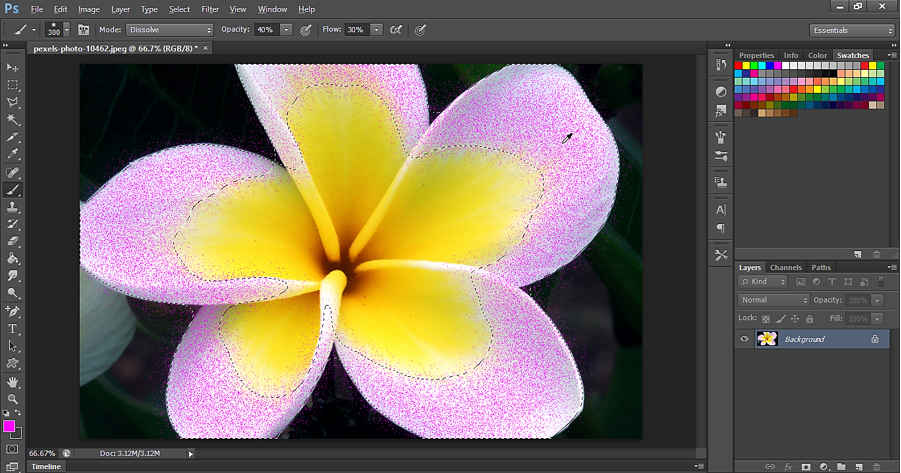Screen dimensions: 901x473
Task: Open Flow slider arrow
Action: point(376,30)
